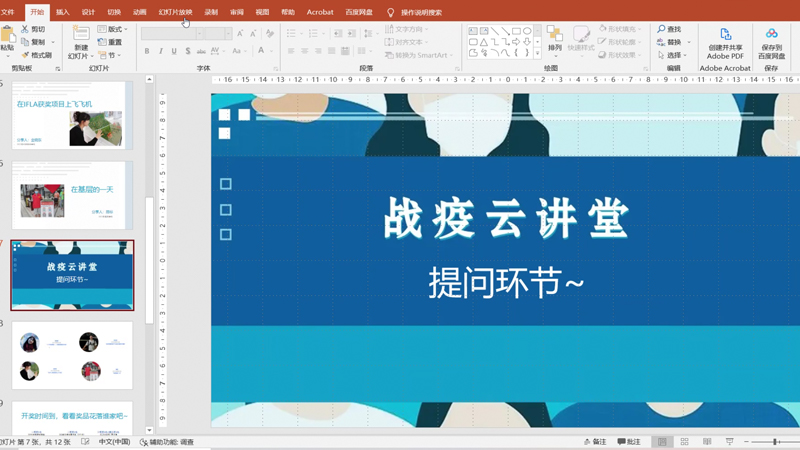Clear all formatting with the eraser A icon
800x450 pixels.
(x=270, y=34)
